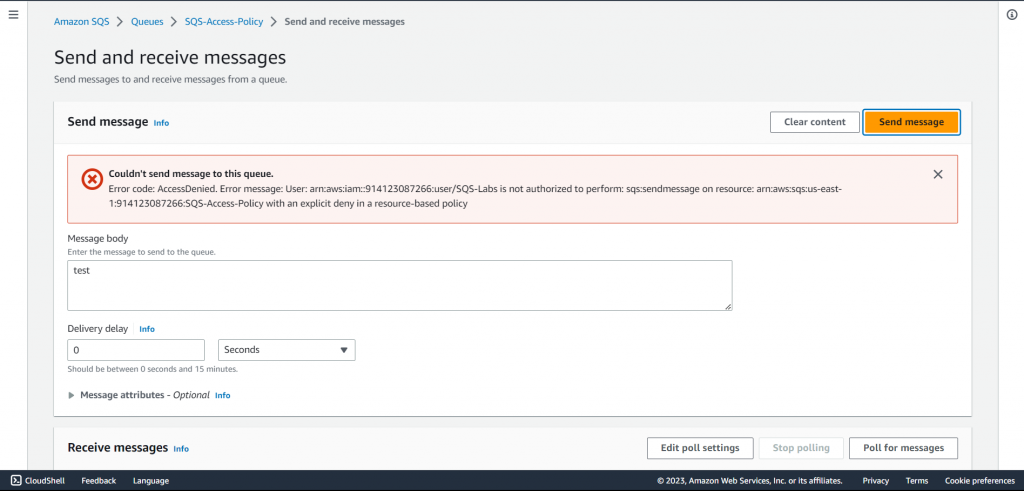Viewport: 1024px width, 491px height.
Task: Click the red error icon in alert
Action: click(91, 179)
